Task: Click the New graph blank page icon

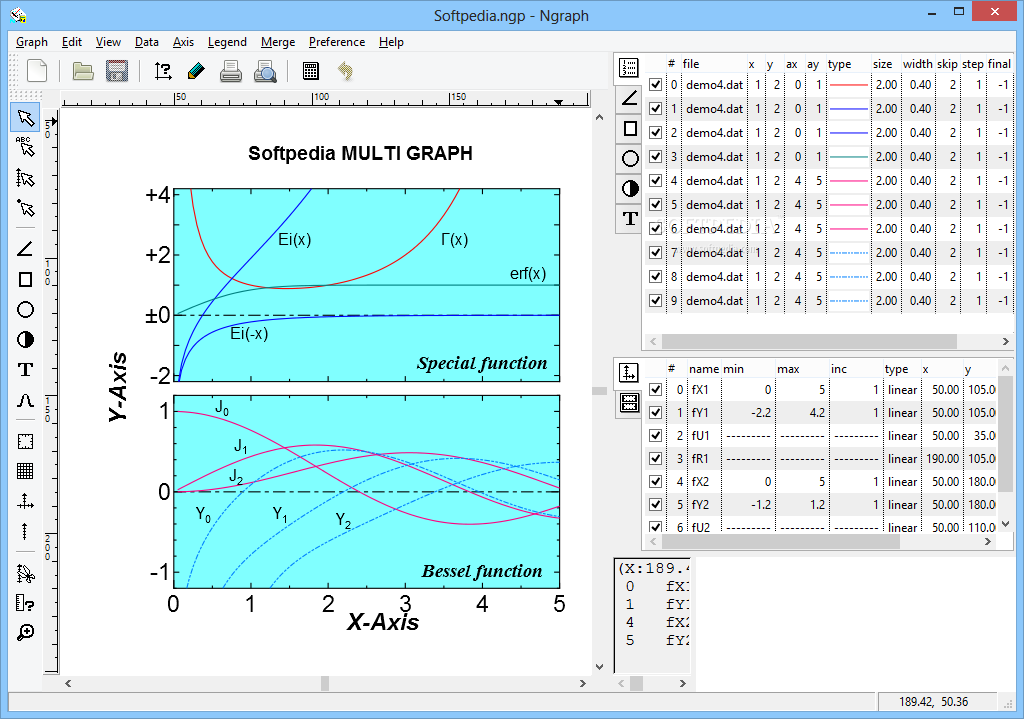Action: coord(37,71)
